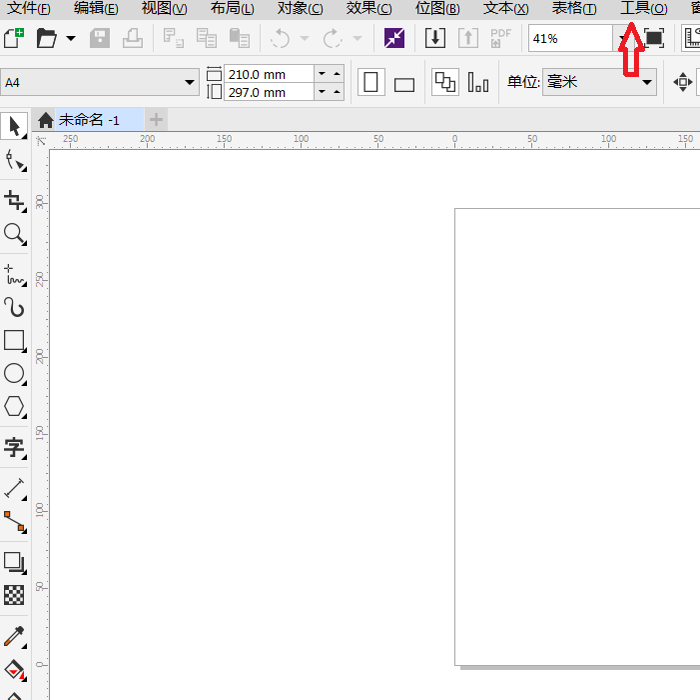
Task: Click the plus button to add a document
Action: tap(156, 120)
